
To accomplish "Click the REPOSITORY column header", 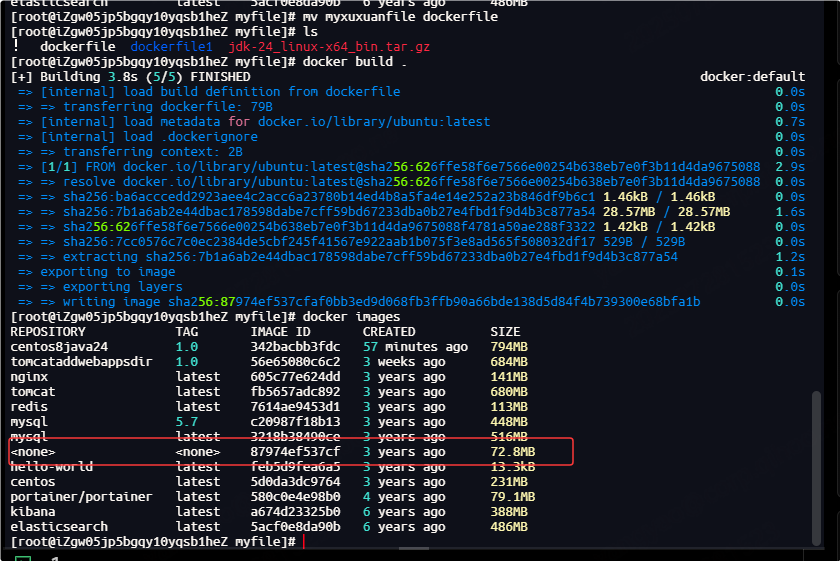I will pyautogui.click(x=48, y=332).
